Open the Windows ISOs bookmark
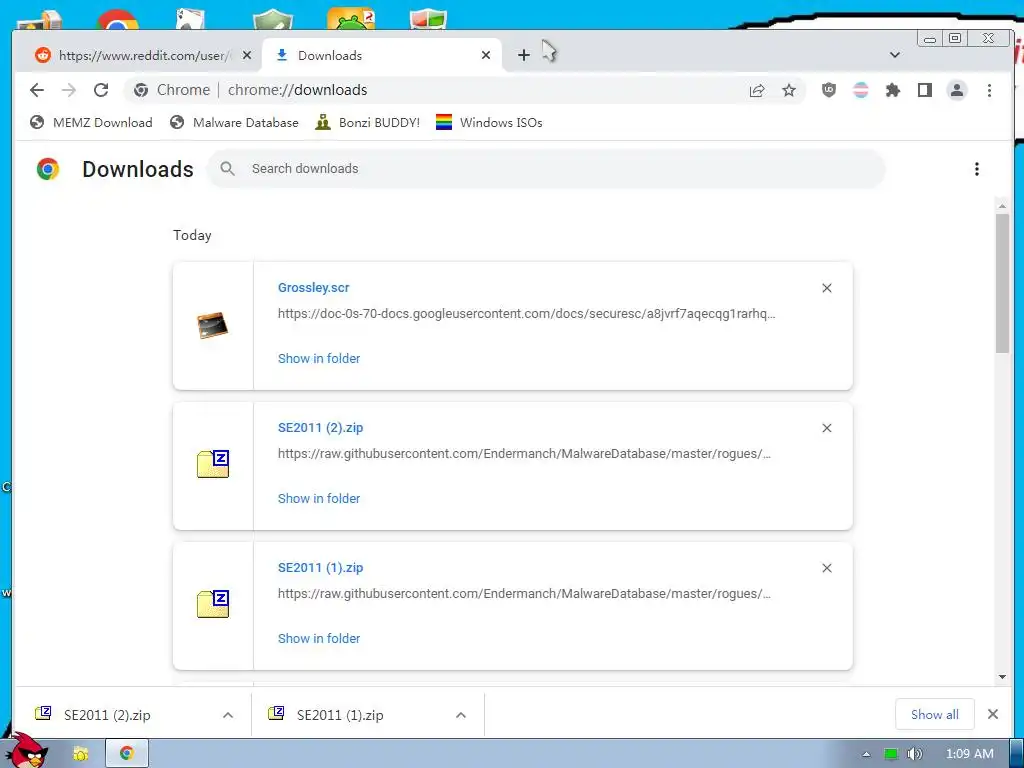The image size is (1024, 768). [489, 123]
